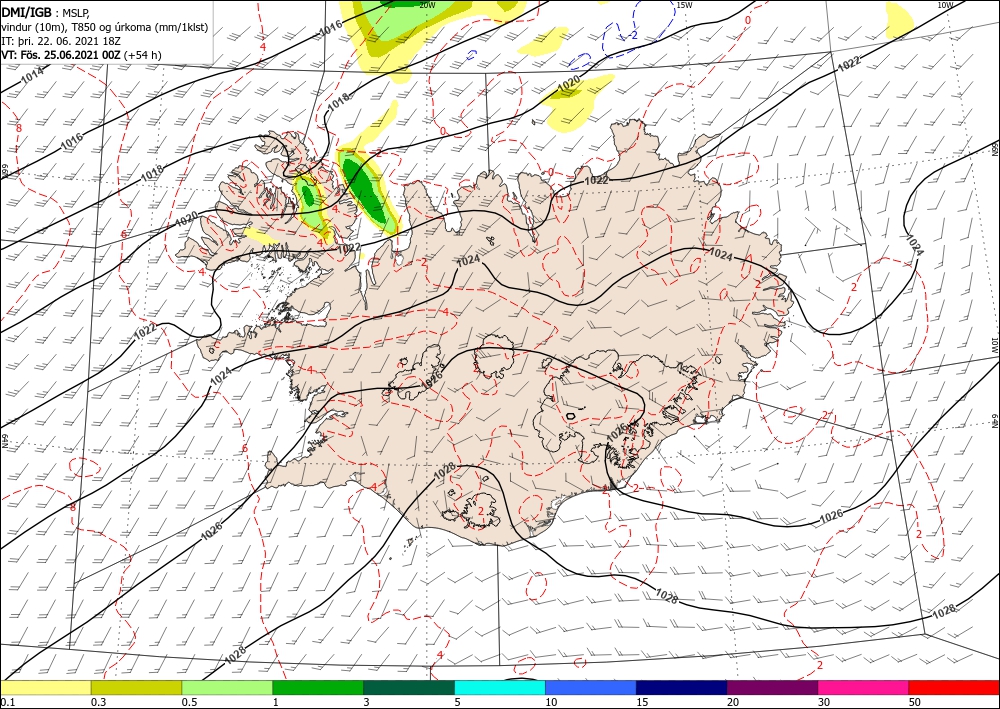This screenshot has width=1000, height=709.
Task: Pick the dark green 3 mm legend swatch
Action: pos(409,688)
